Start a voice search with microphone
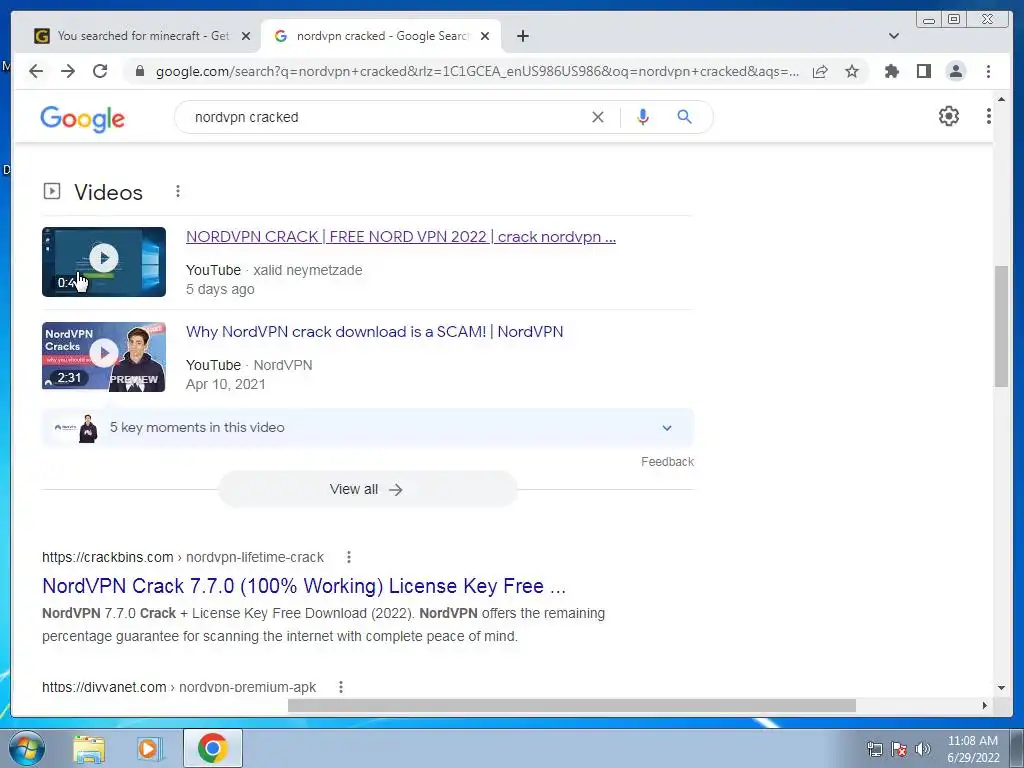 pos(643,117)
